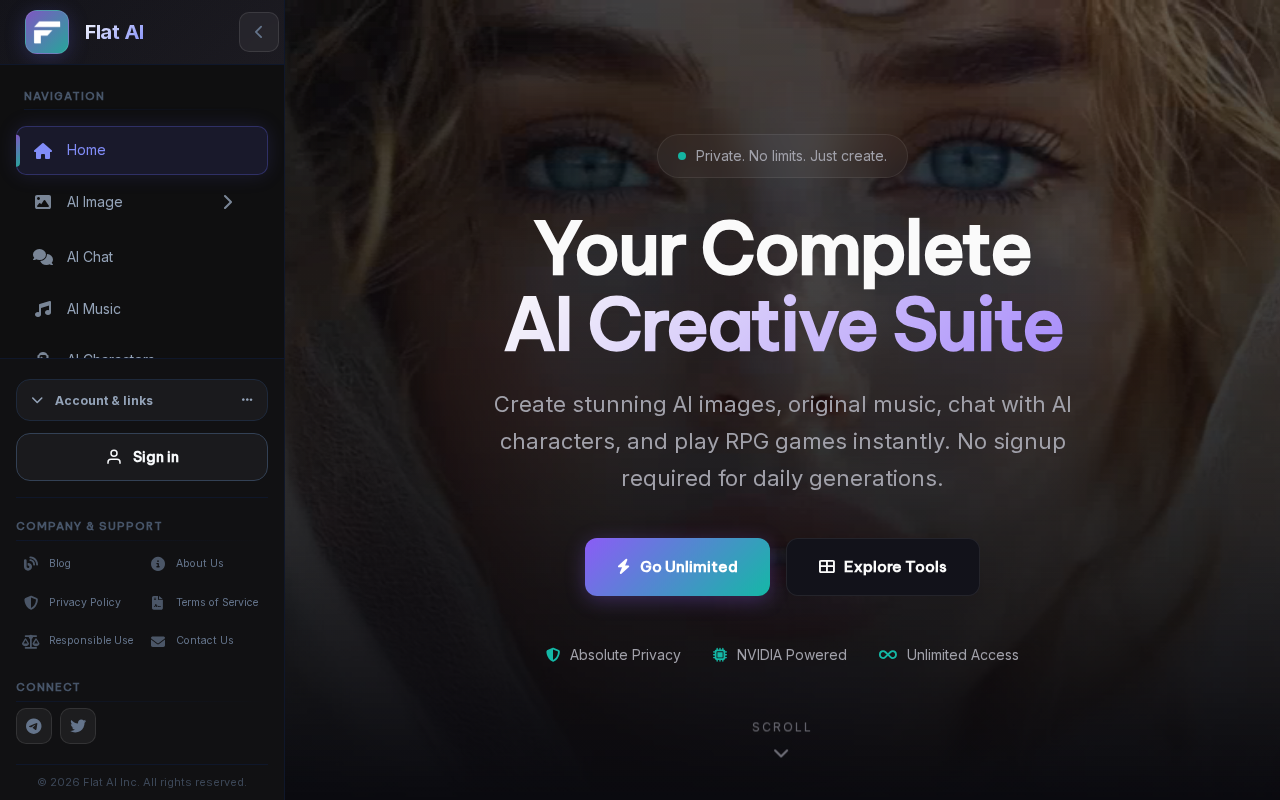Click the 'Private. No limits. Just create.' badge
1280x800 pixels.
tap(782, 156)
